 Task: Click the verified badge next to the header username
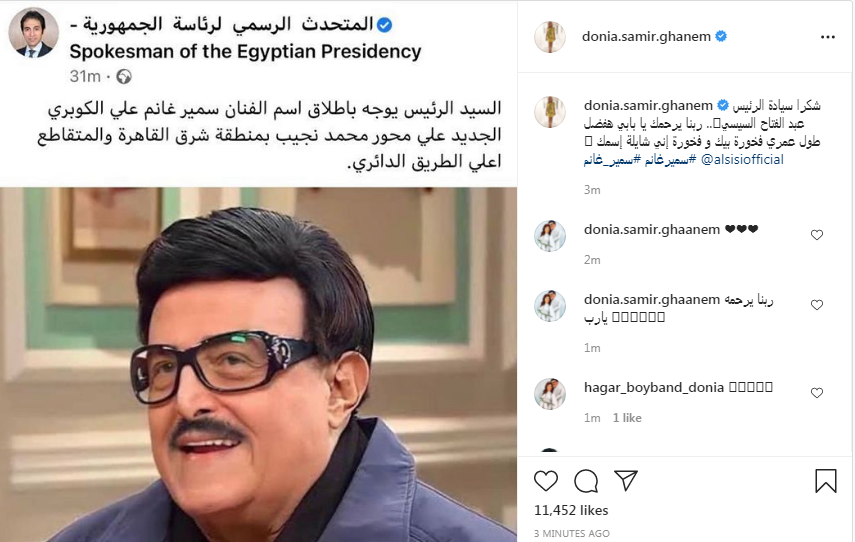click(x=721, y=37)
